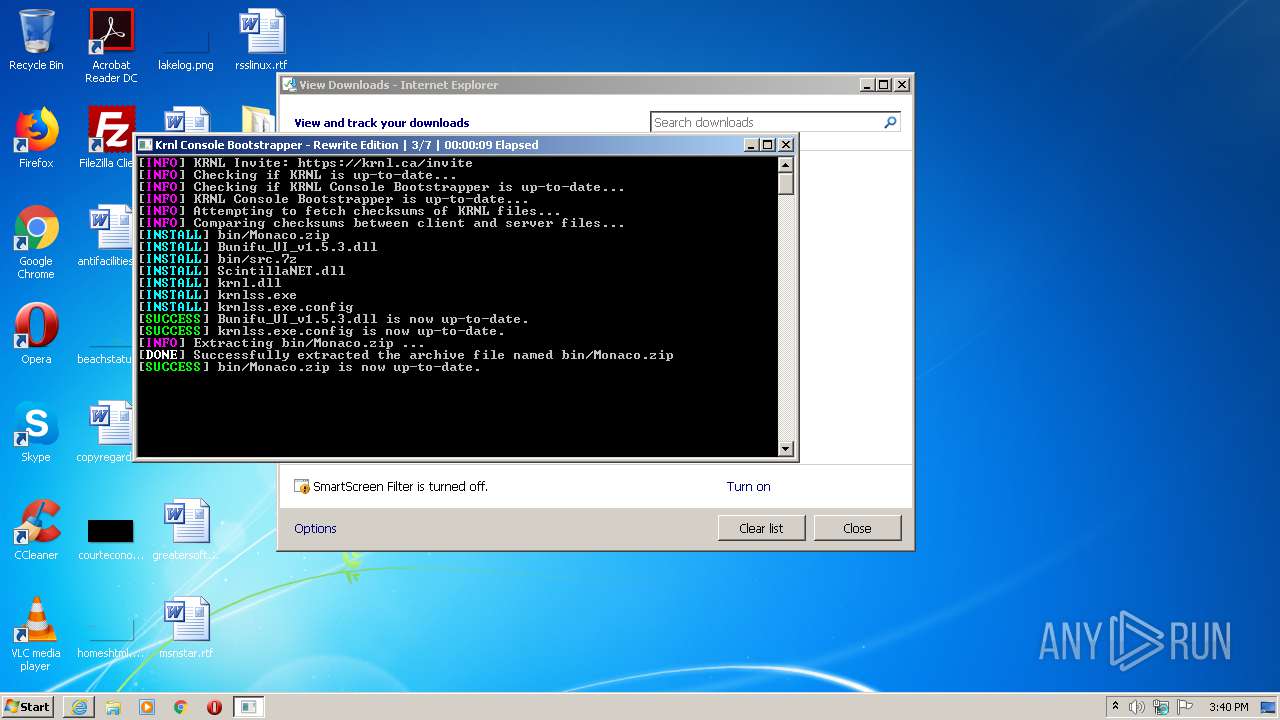This screenshot has height=720, width=1280.
Task: Switch to the Krnl console taskbar button
Action: tap(248, 707)
